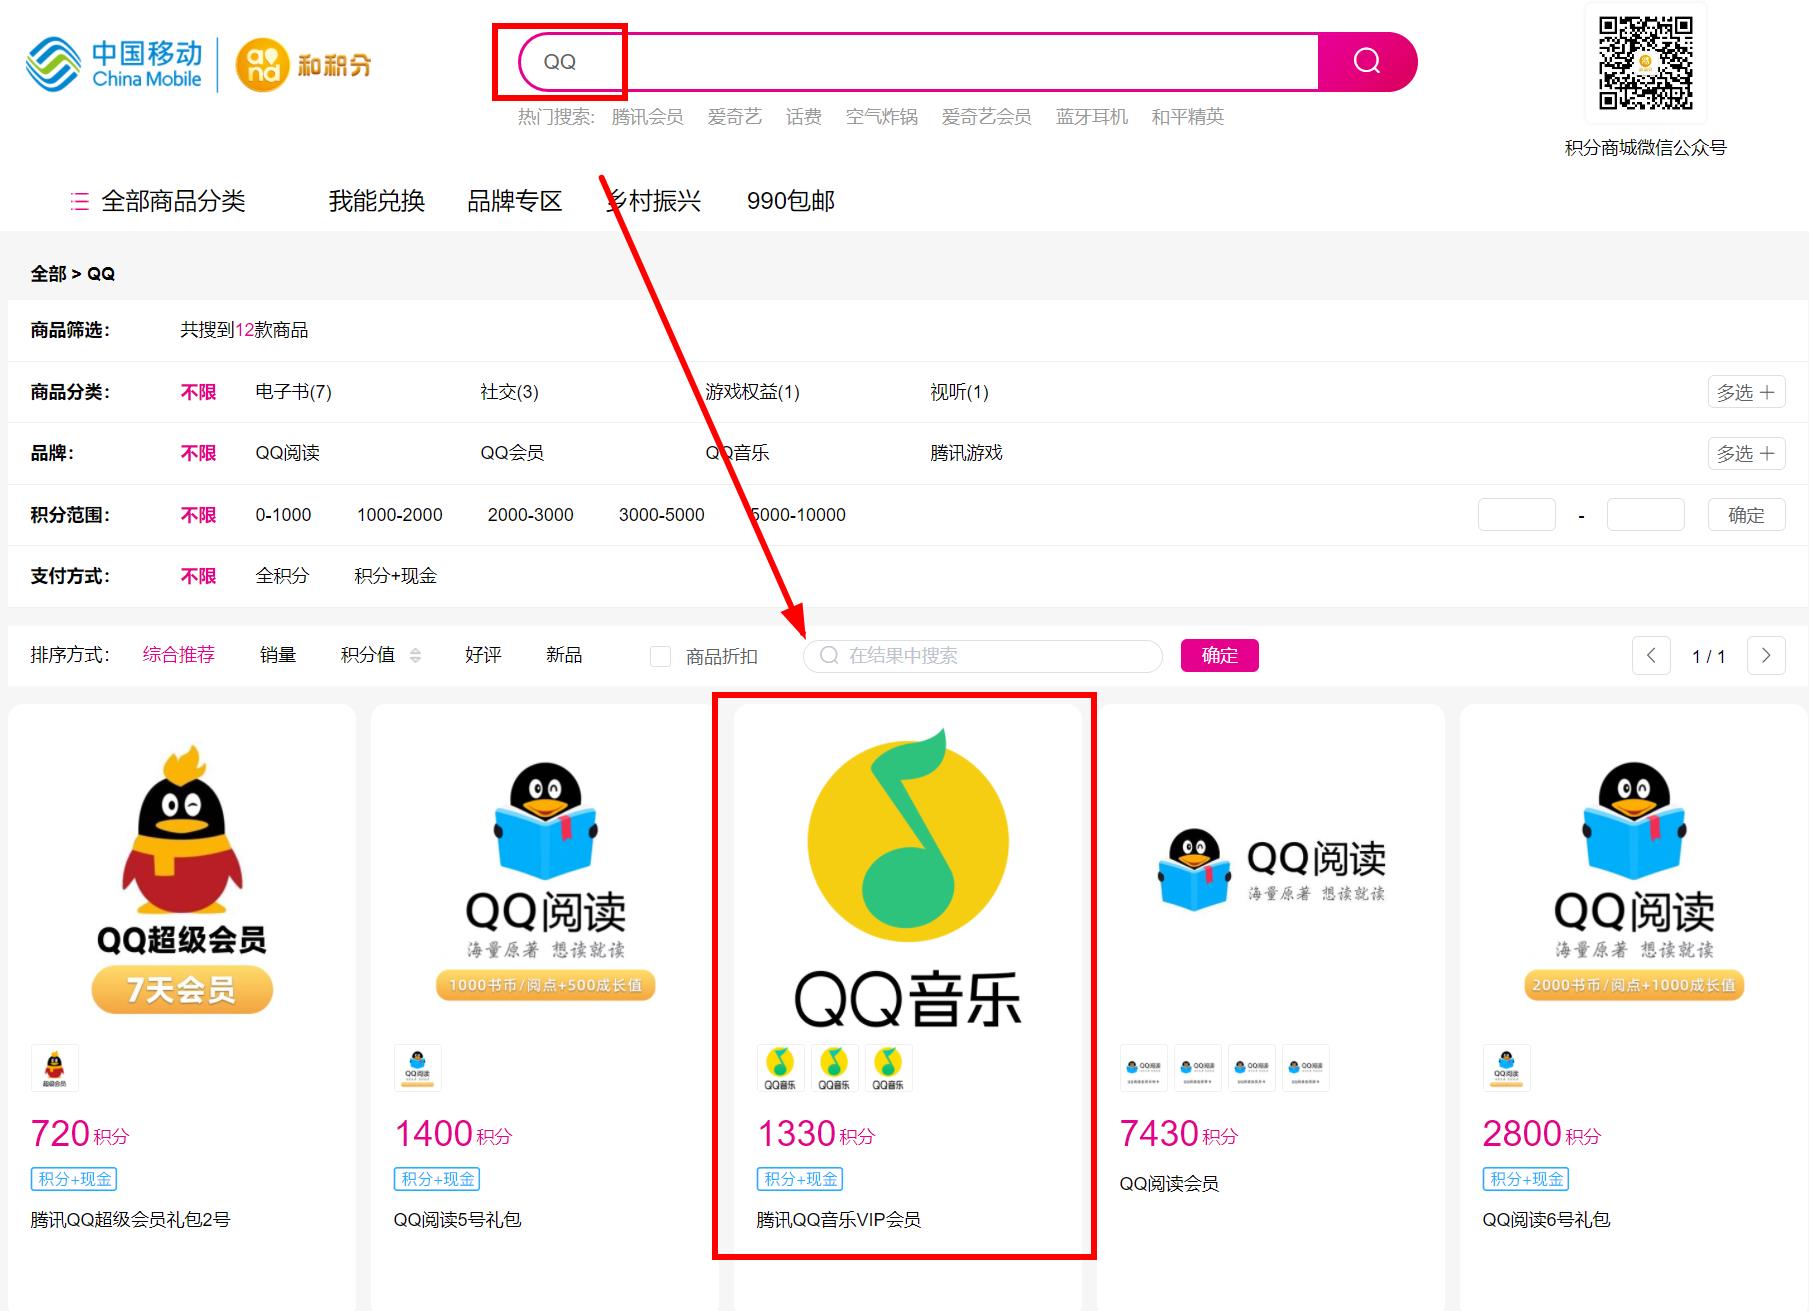Go to next results page arrow
1809x1311 pixels.
click(x=1766, y=656)
